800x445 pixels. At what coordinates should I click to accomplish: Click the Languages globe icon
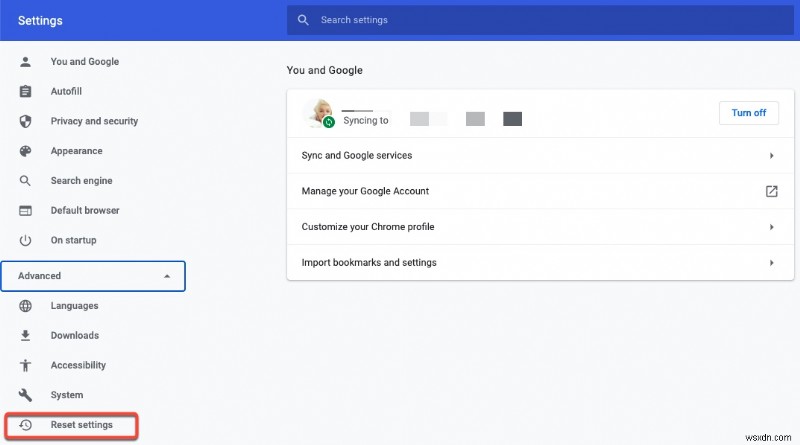click(27, 306)
